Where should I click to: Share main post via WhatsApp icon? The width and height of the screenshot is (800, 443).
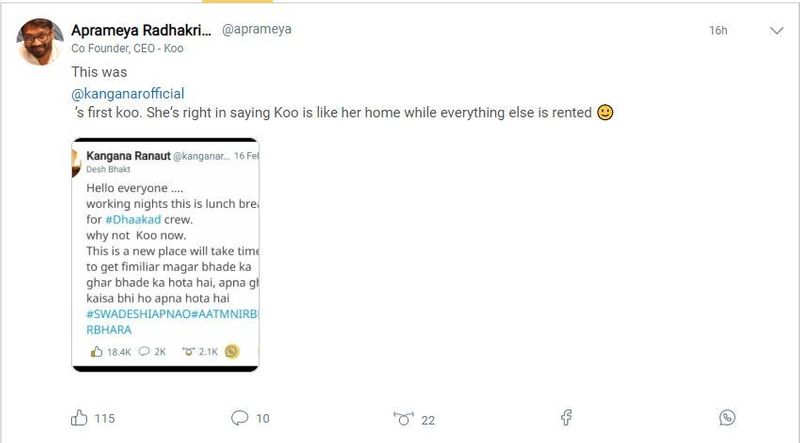[727, 418]
